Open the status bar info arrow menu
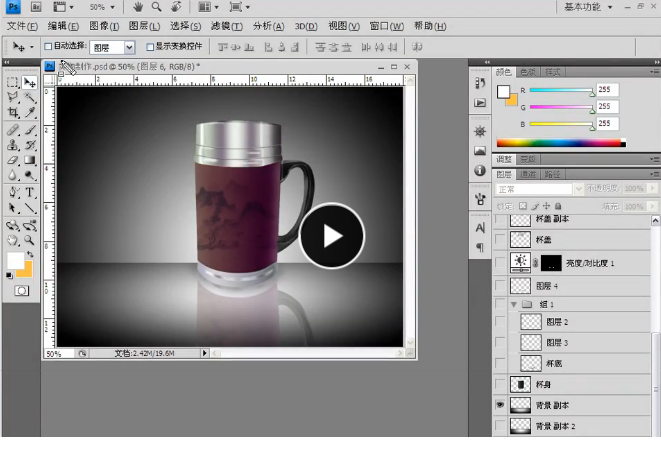 coord(204,353)
